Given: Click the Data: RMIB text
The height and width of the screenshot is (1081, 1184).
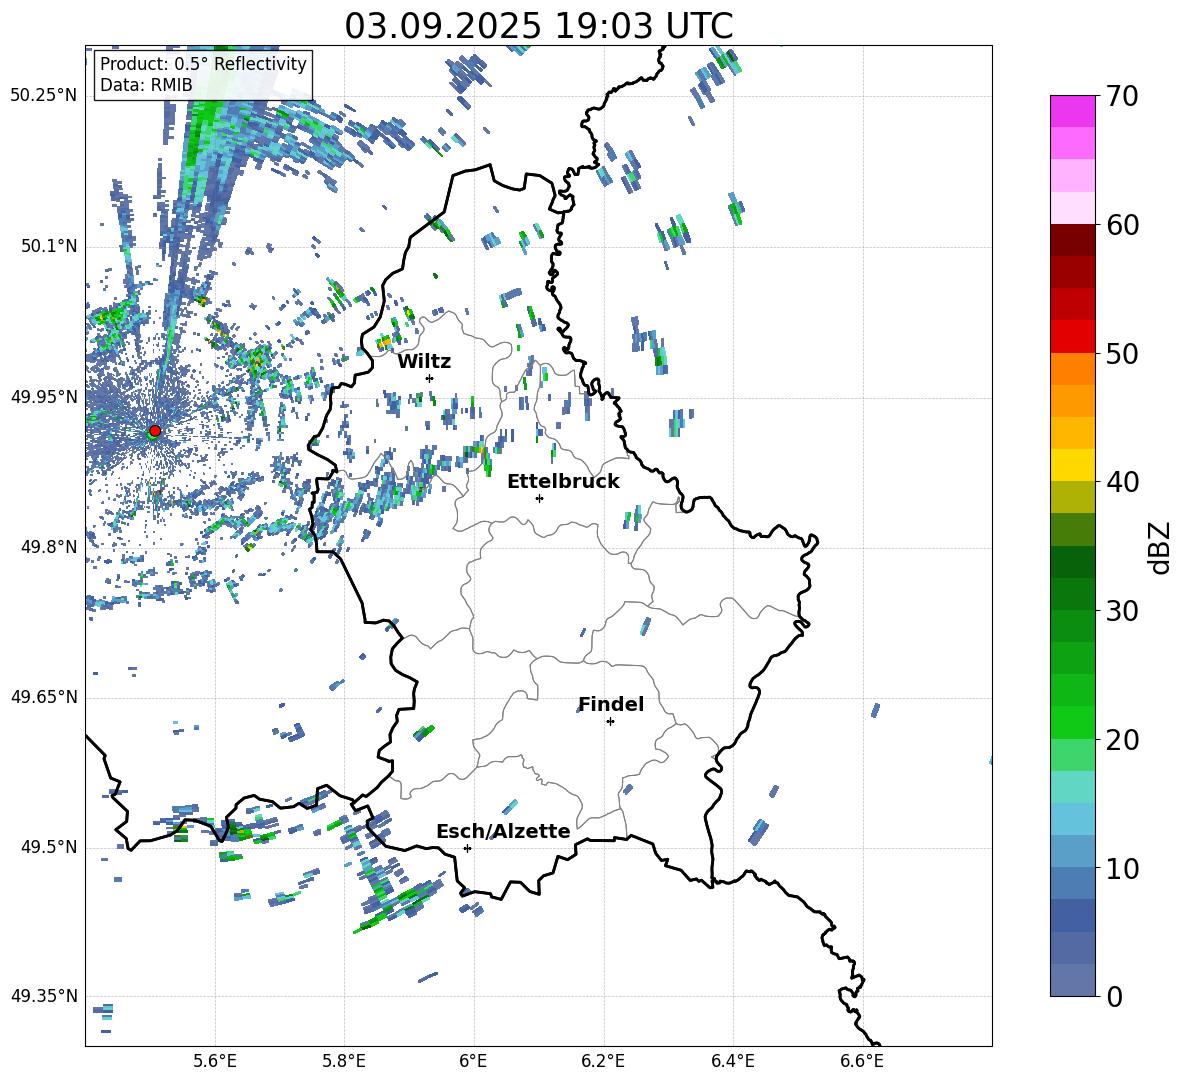Looking at the screenshot, I should (146, 85).
